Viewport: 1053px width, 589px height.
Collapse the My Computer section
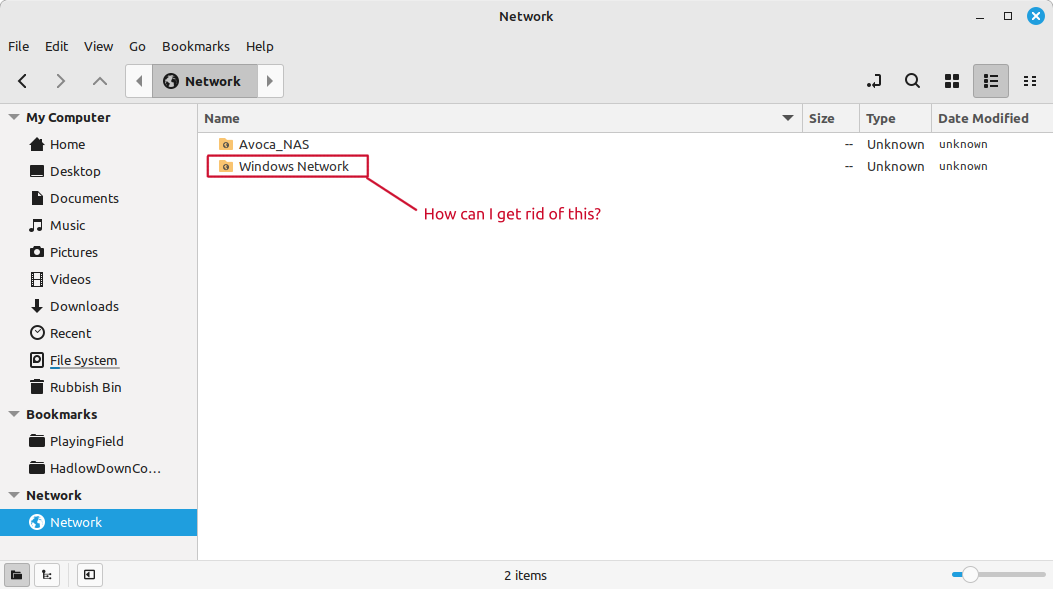tap(14, 117)
